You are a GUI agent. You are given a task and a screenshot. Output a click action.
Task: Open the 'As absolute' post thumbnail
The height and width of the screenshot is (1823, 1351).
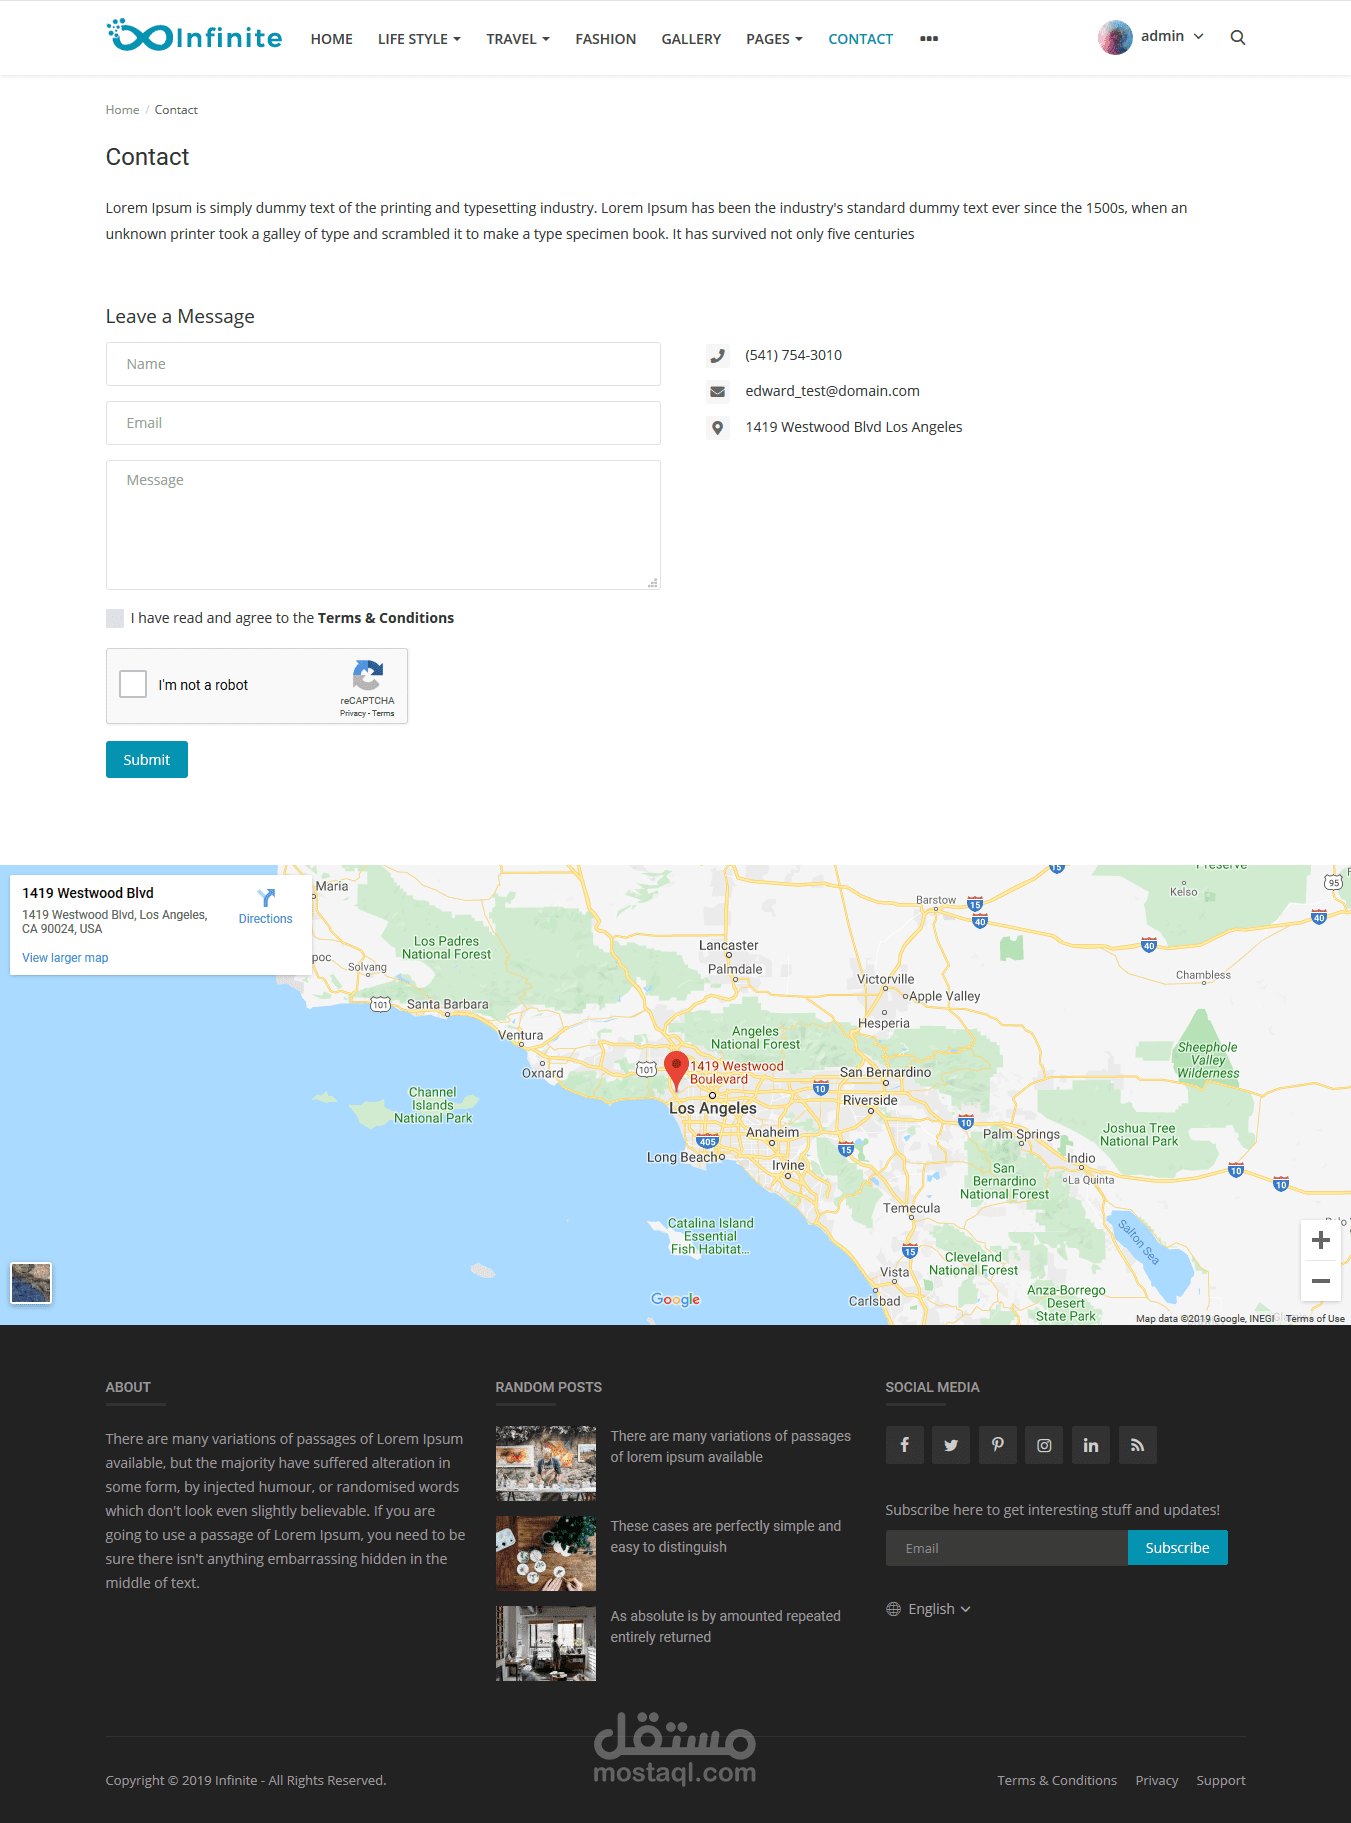(546, 1643)
